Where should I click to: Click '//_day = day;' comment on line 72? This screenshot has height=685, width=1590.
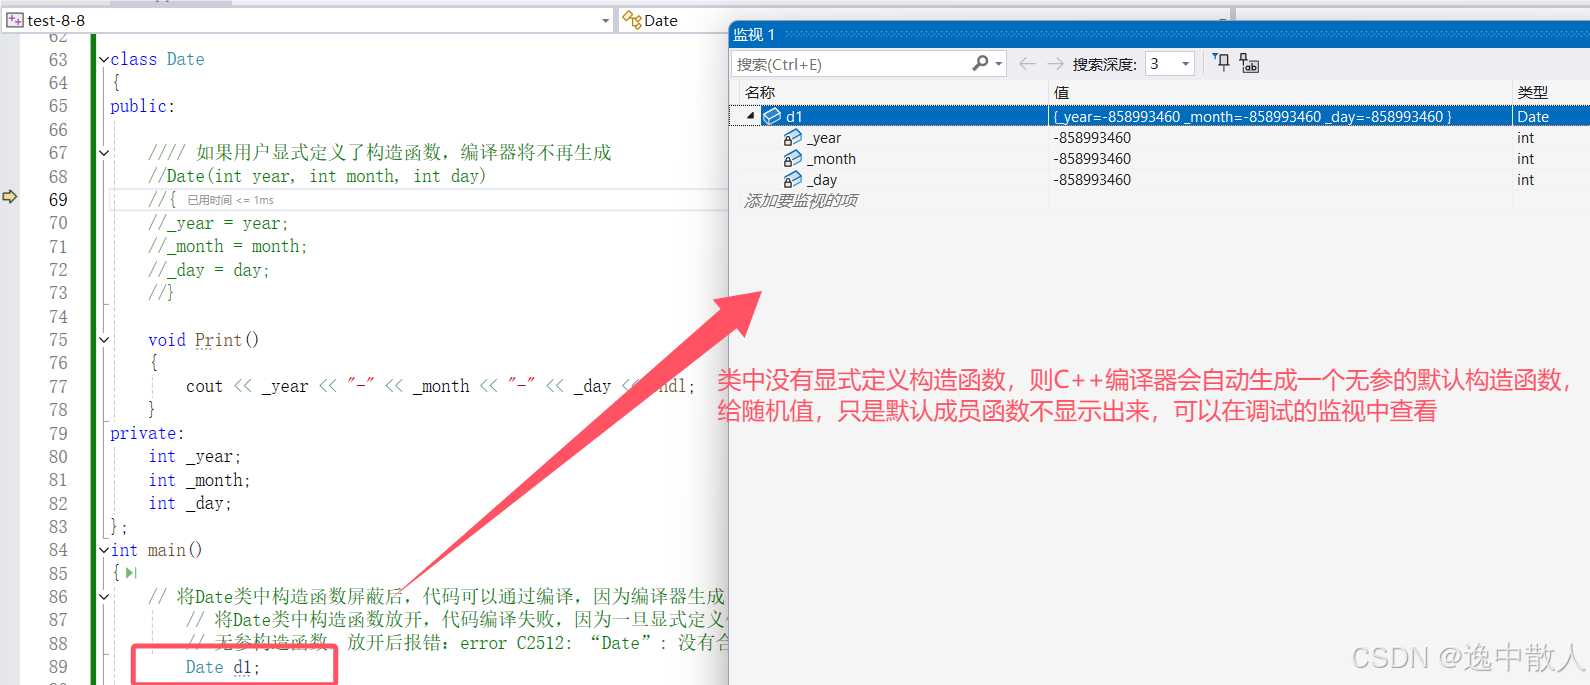209,270
